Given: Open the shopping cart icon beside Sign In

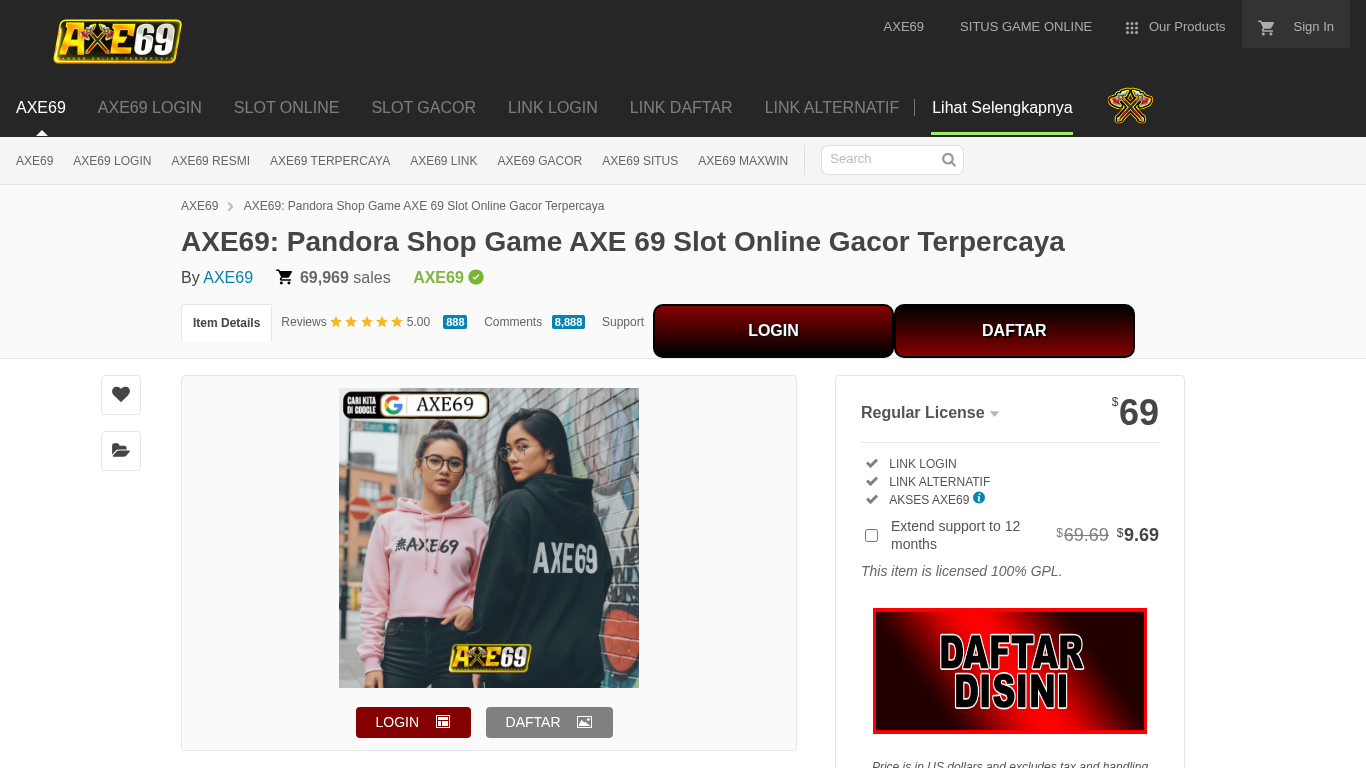Looking at the screenshot, I should [x=1267, y=28].
